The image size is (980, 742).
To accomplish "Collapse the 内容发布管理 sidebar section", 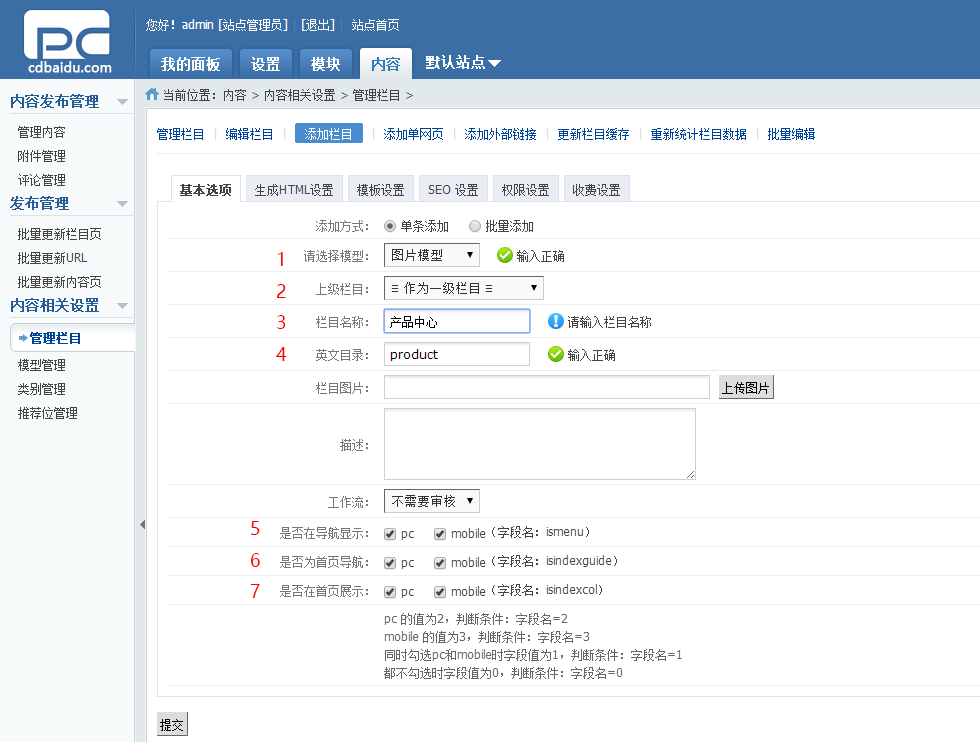I will click(x=122, y=102).
